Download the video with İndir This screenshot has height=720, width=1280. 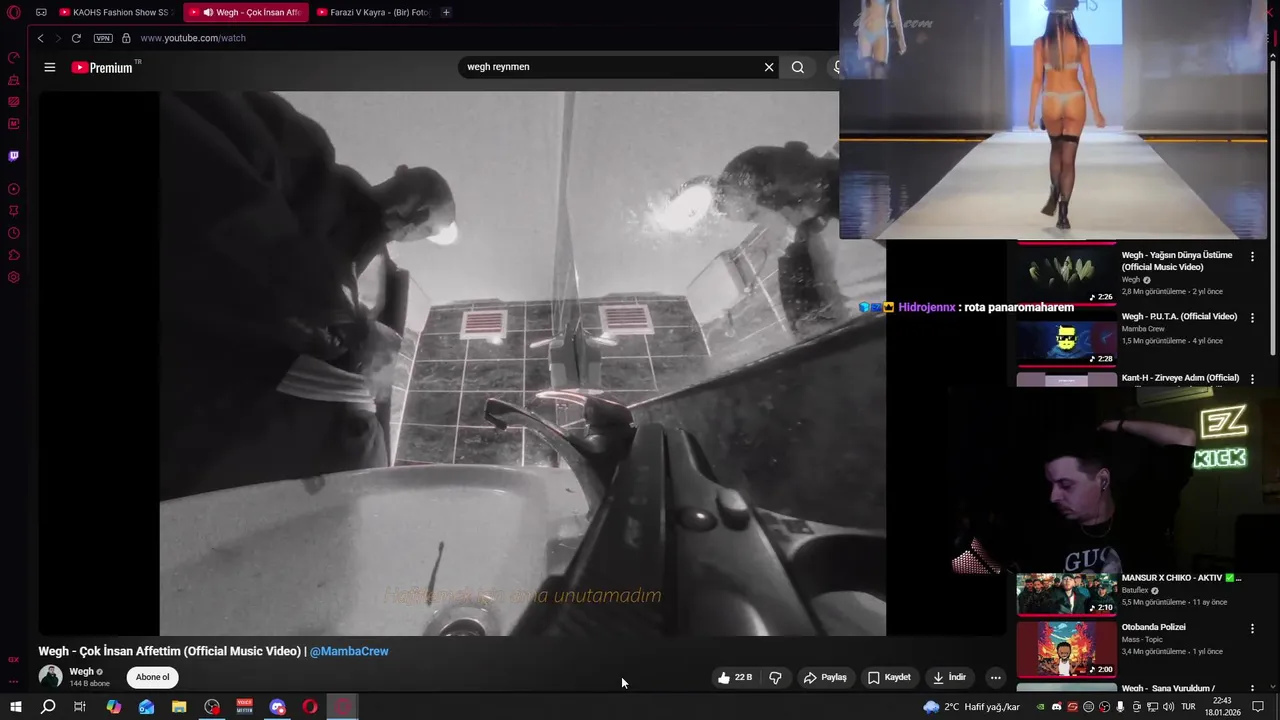click(x=949, y=677)
